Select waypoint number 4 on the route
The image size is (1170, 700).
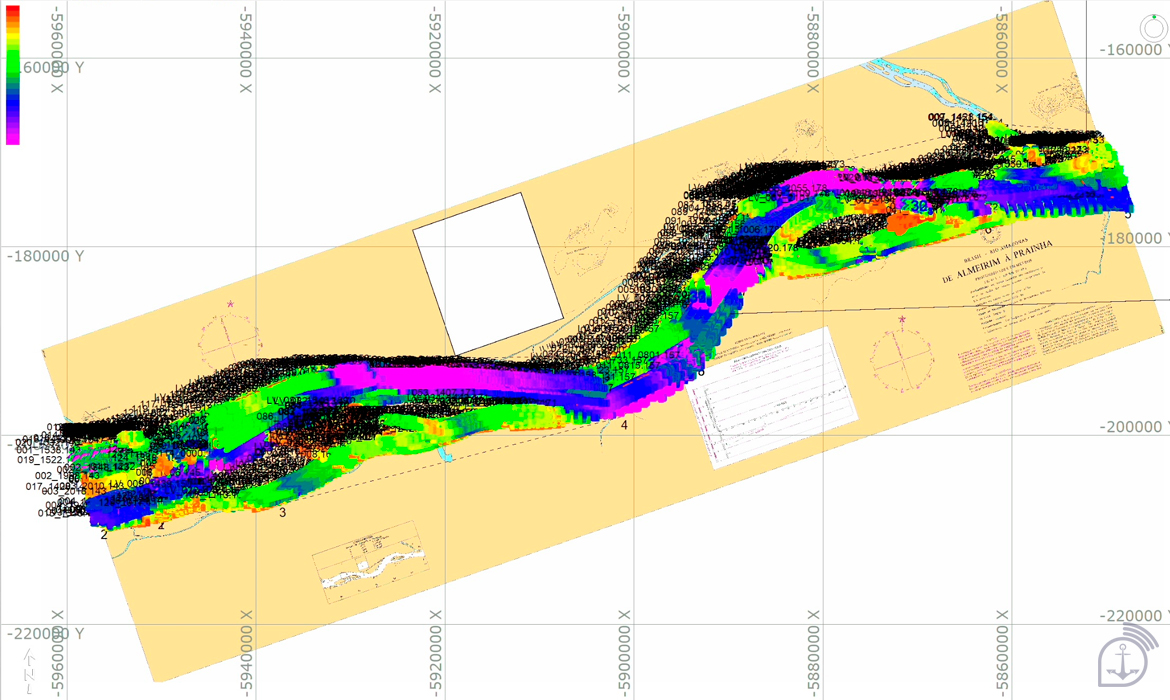(x=625, y=425)
